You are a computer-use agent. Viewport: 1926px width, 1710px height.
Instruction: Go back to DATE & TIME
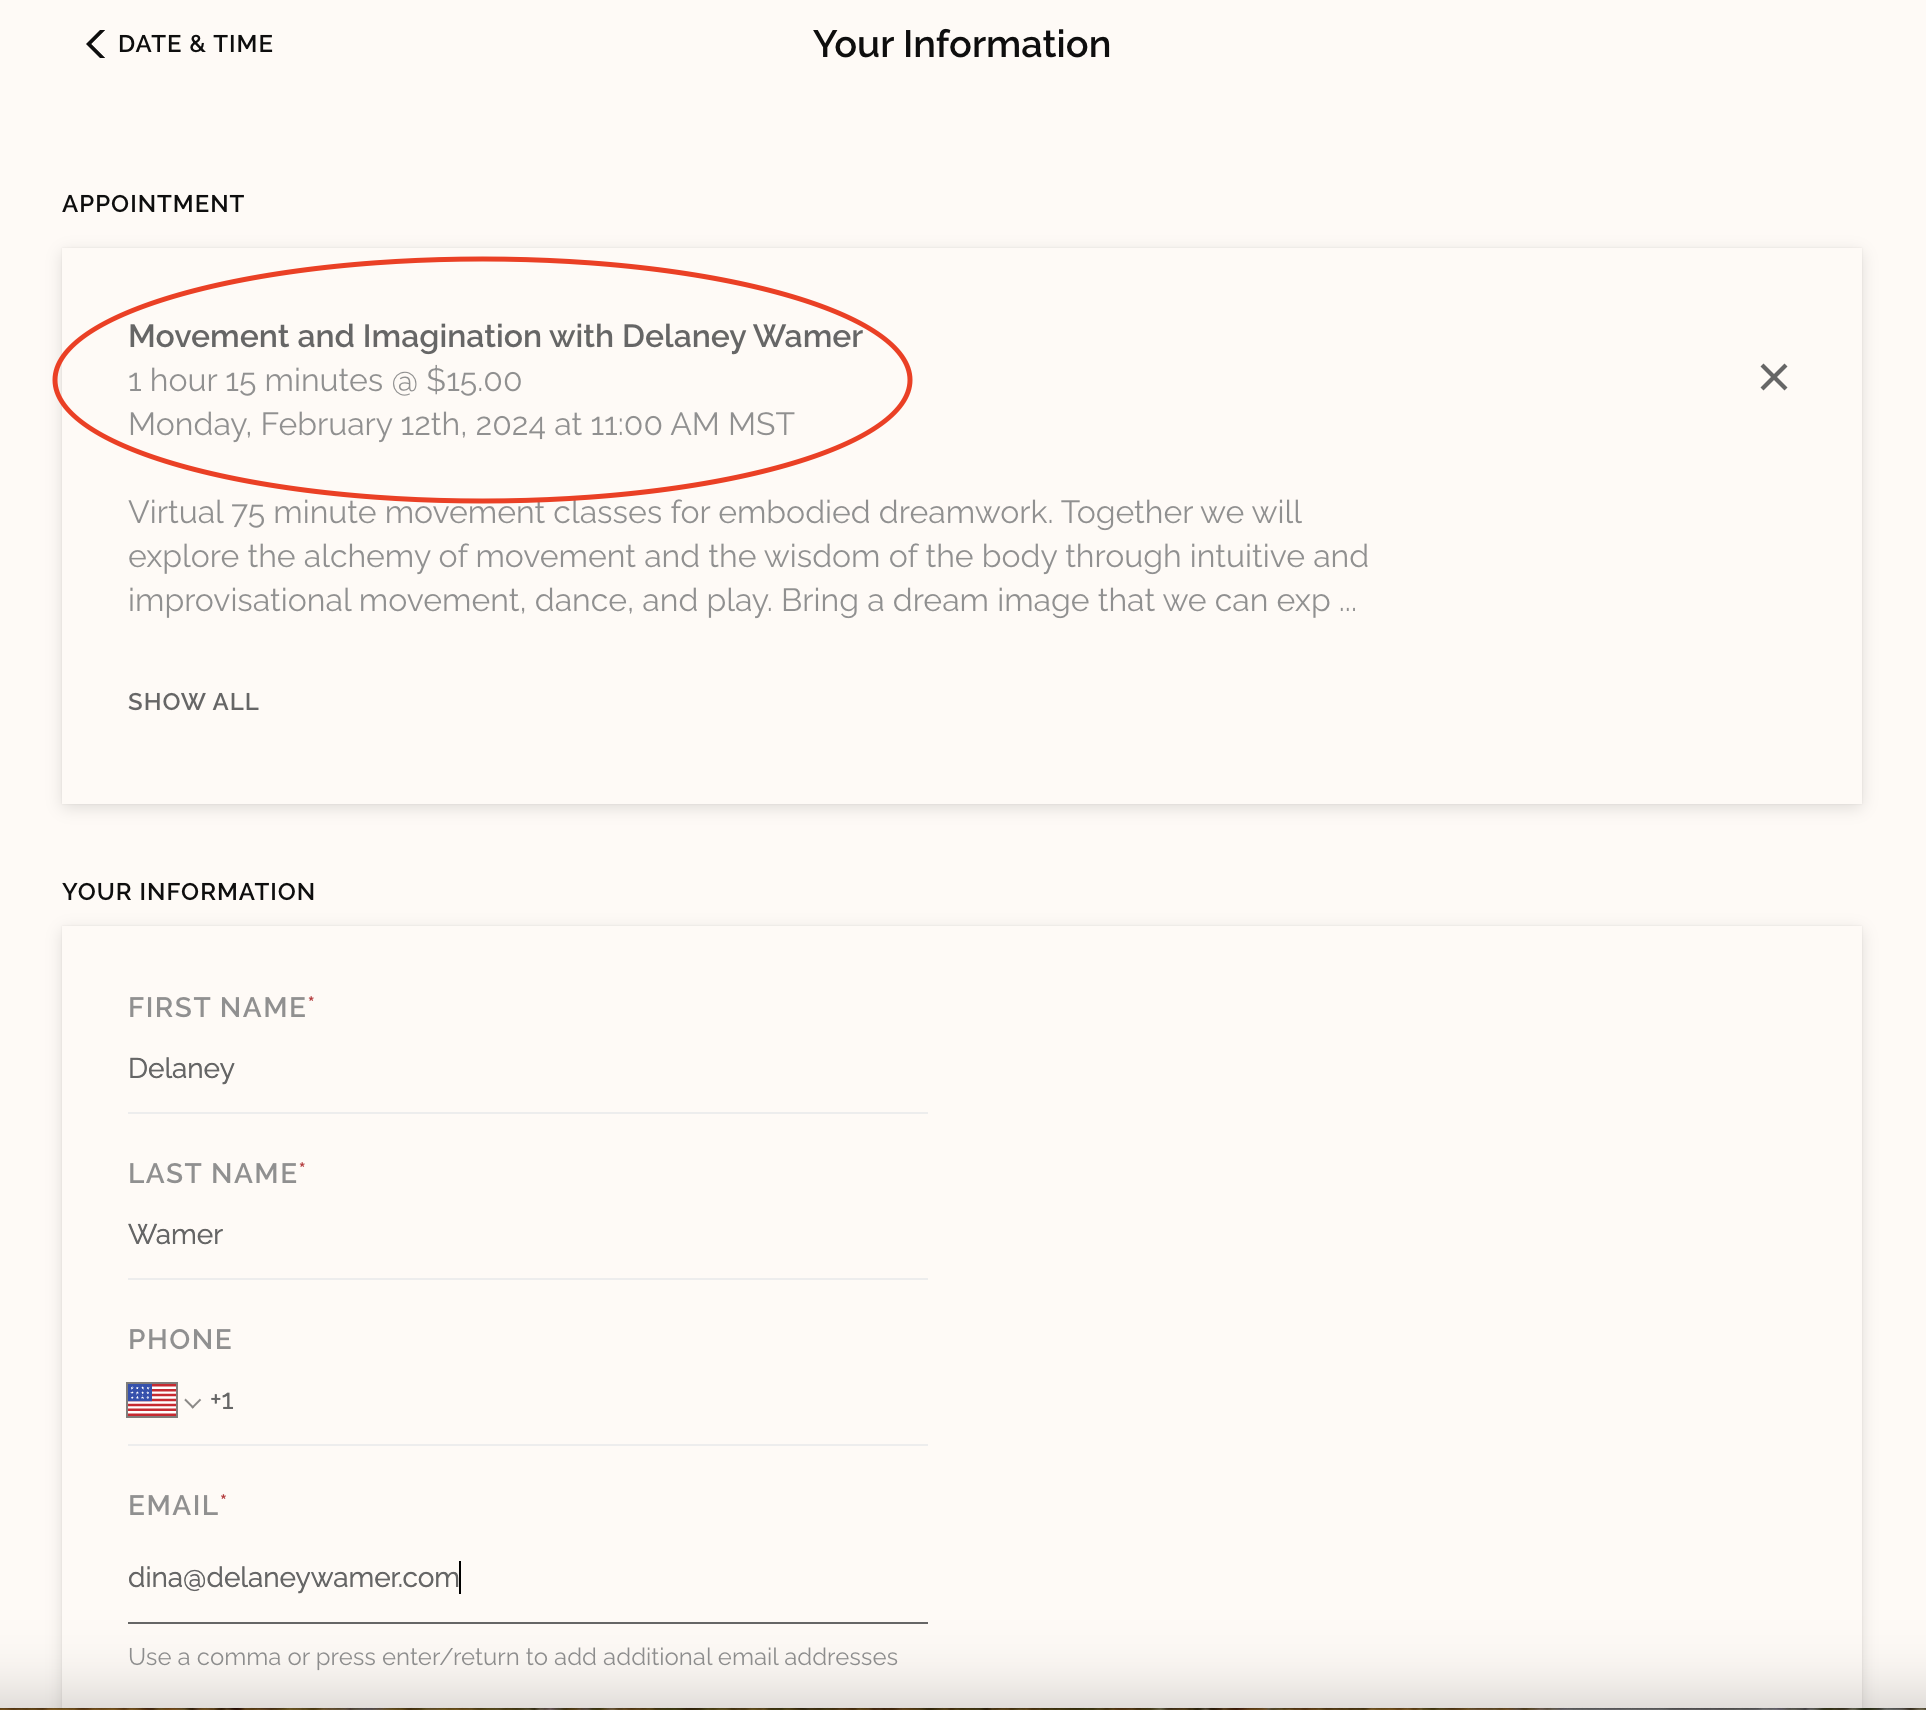click(195, 44)
